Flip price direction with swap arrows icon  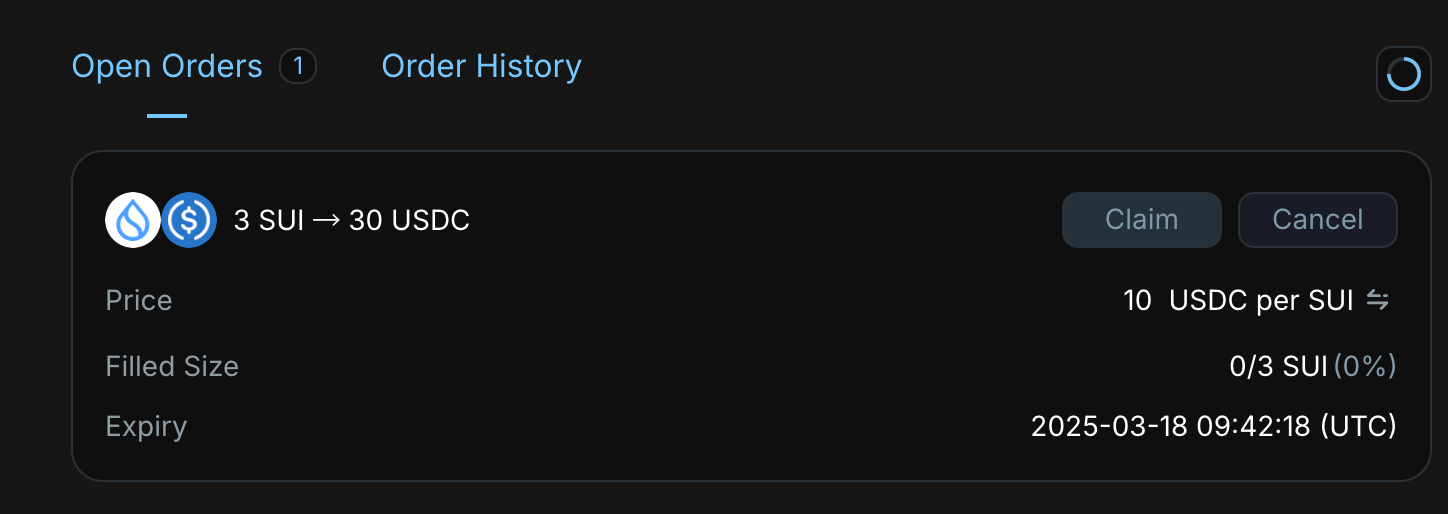click(1378, 300)
